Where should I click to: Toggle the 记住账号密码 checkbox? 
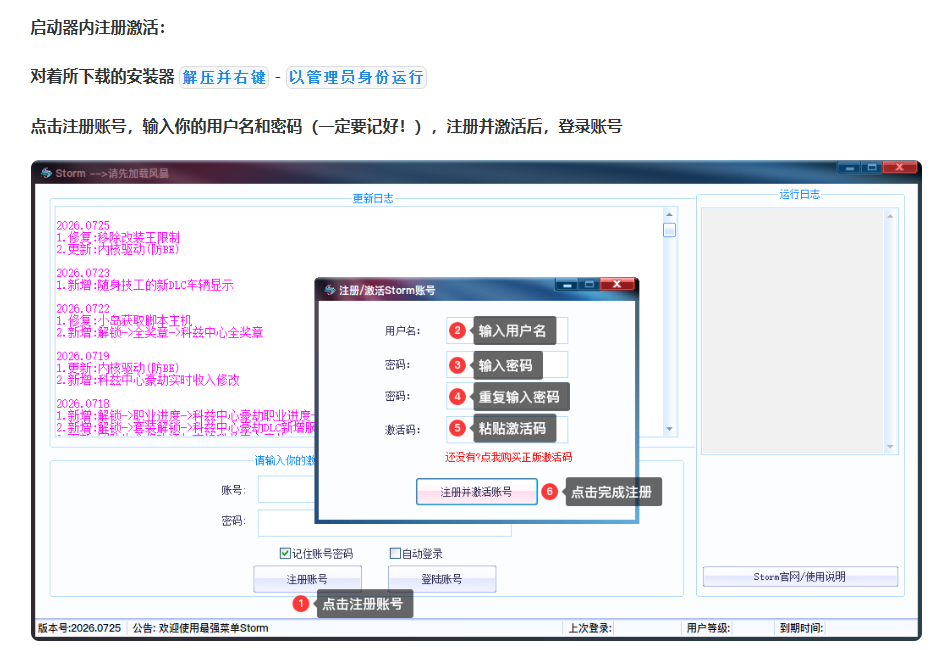coord(285,553)
